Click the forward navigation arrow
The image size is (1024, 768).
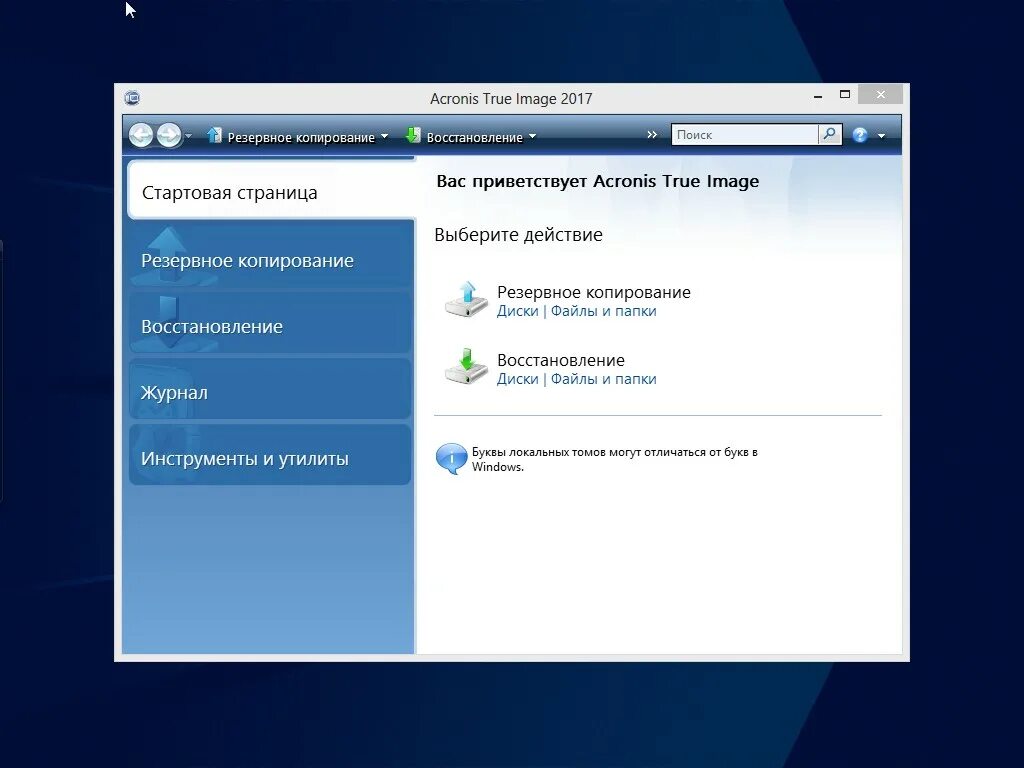[x=169, y=135]
